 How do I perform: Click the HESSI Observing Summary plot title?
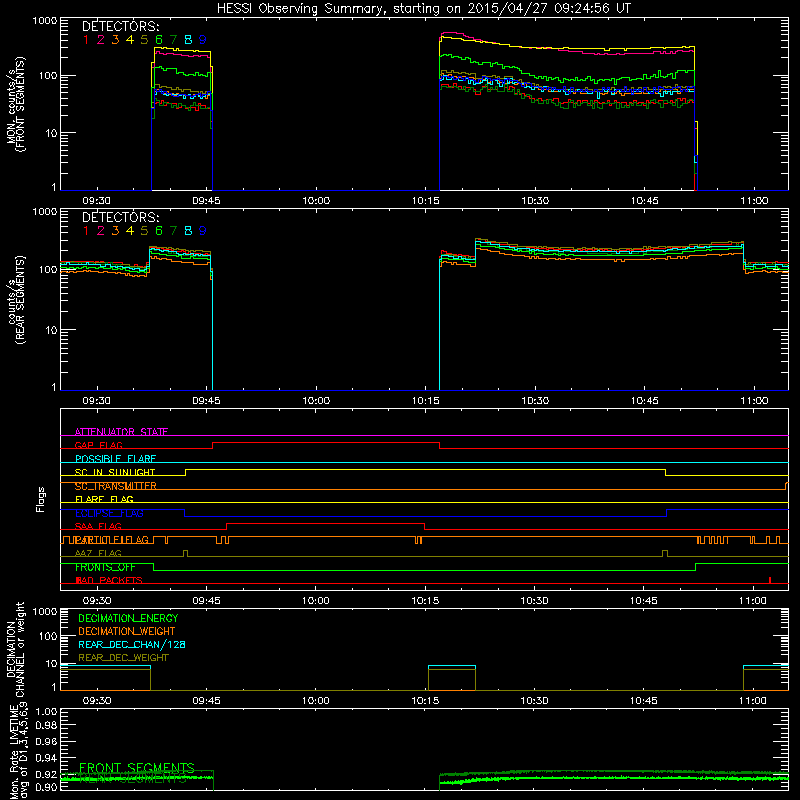[x=423, y=8]
